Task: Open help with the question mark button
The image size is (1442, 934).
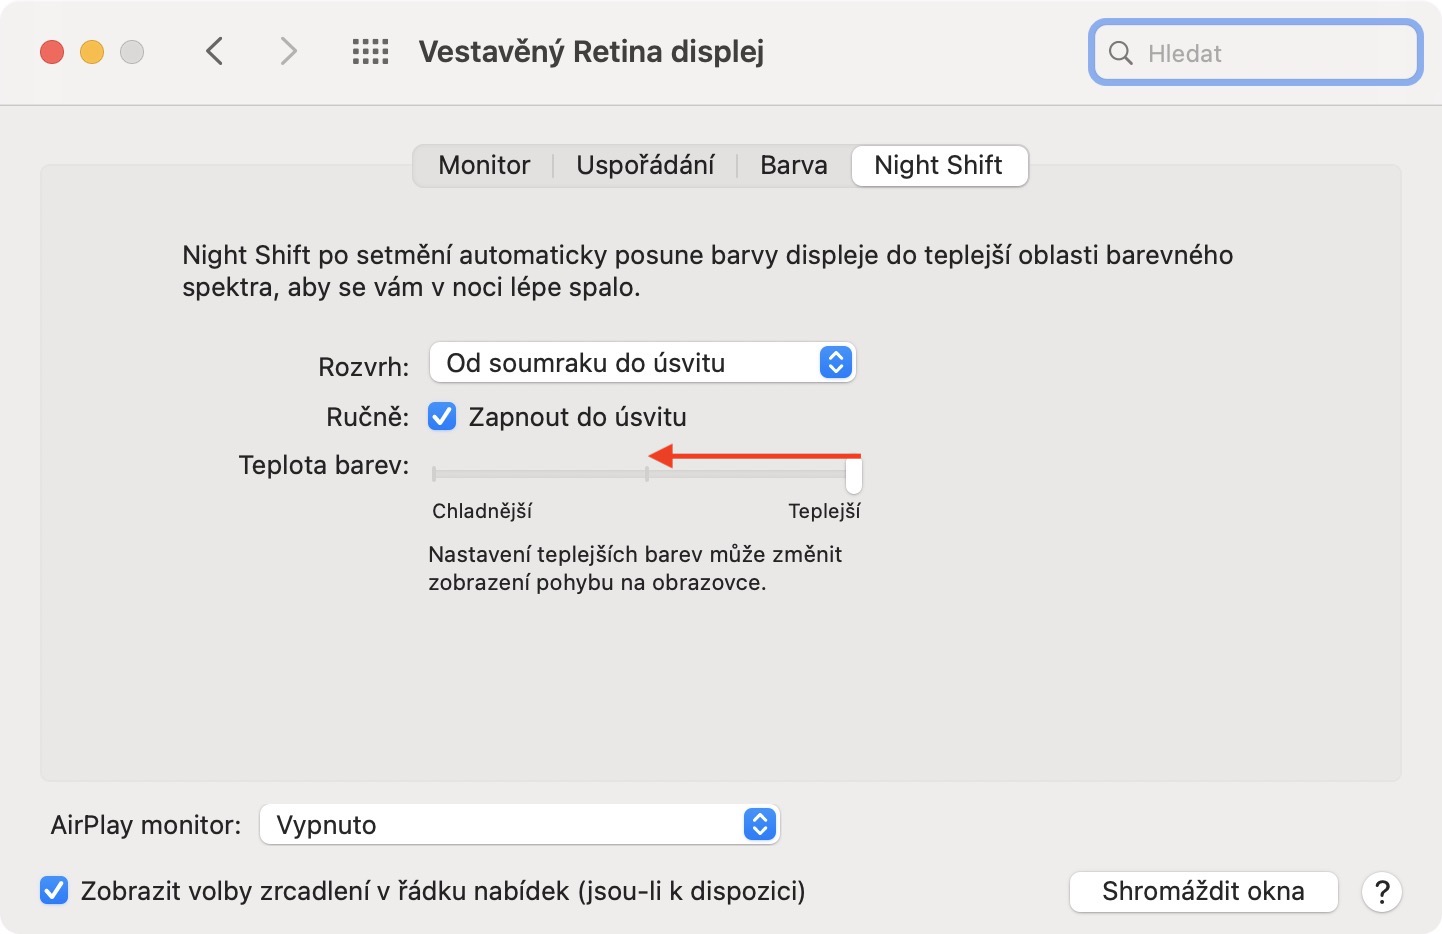Action: (1381, 892)
